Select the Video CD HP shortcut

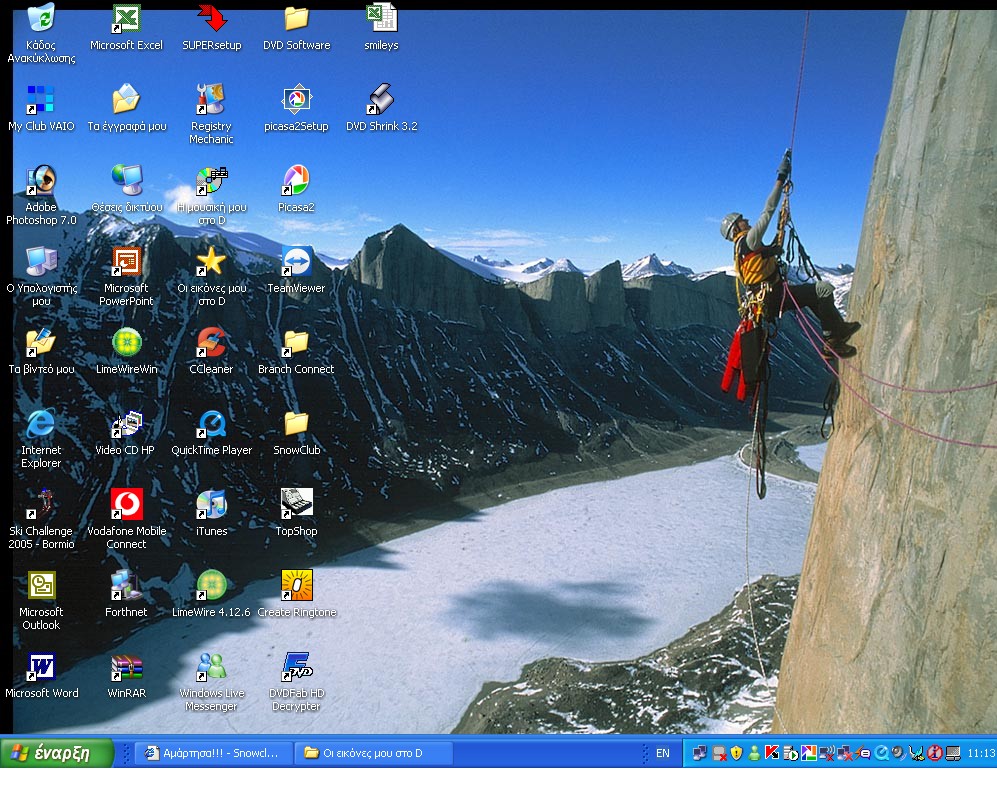point(127,423)
